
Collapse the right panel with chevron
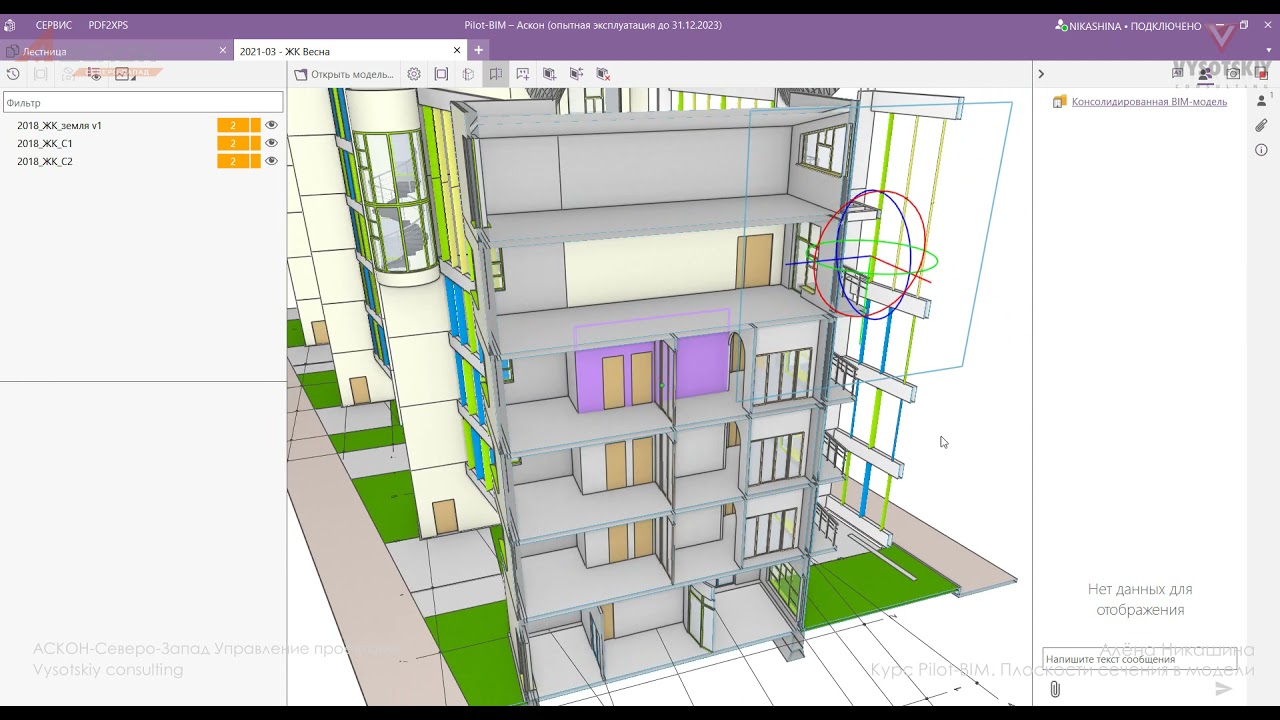[1041, 74]
